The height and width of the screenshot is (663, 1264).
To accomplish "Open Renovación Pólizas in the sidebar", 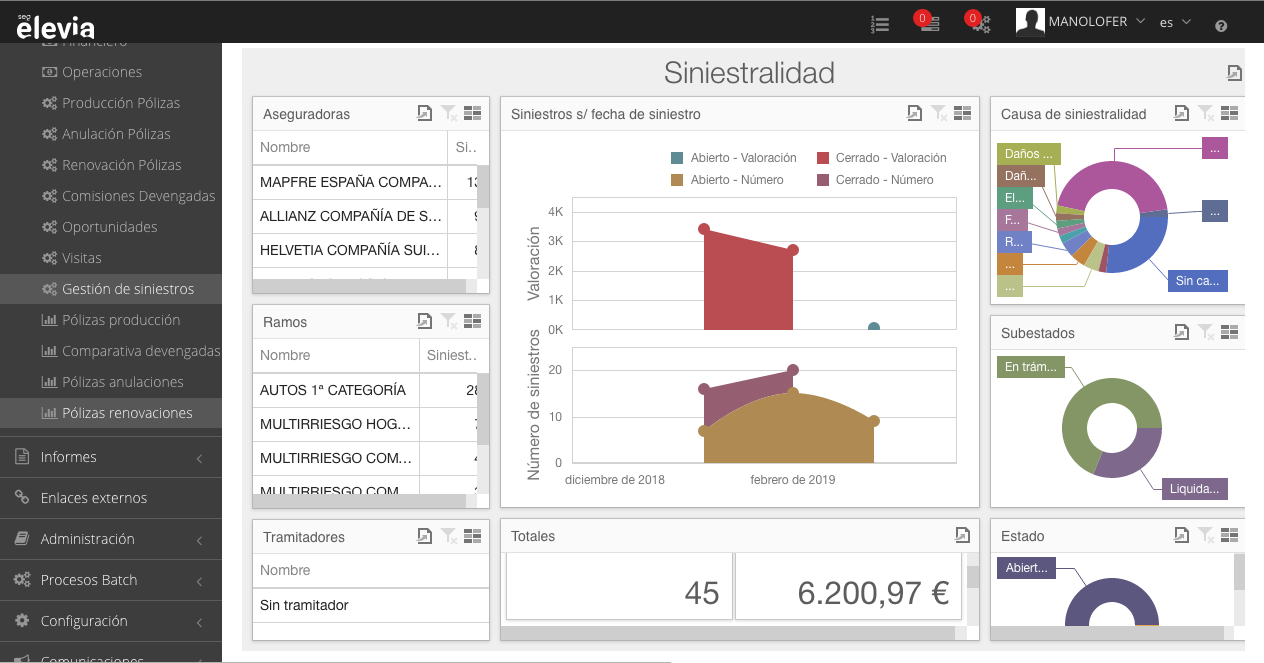I will pyautogui.click(x=111, y=165).
